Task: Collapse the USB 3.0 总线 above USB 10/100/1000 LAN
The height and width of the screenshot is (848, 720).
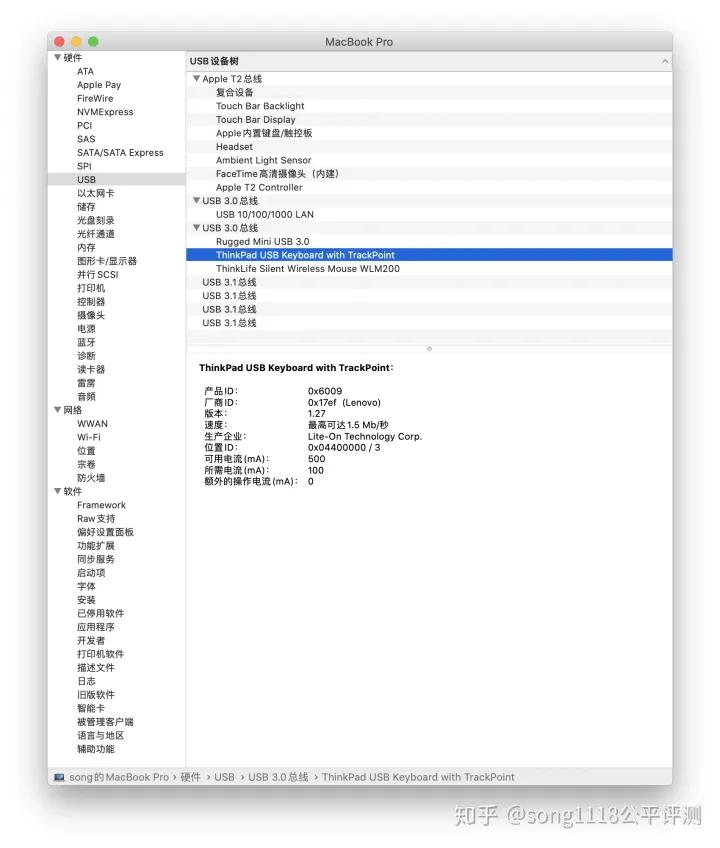Action: pyautogui.click(x=196, y=201)
